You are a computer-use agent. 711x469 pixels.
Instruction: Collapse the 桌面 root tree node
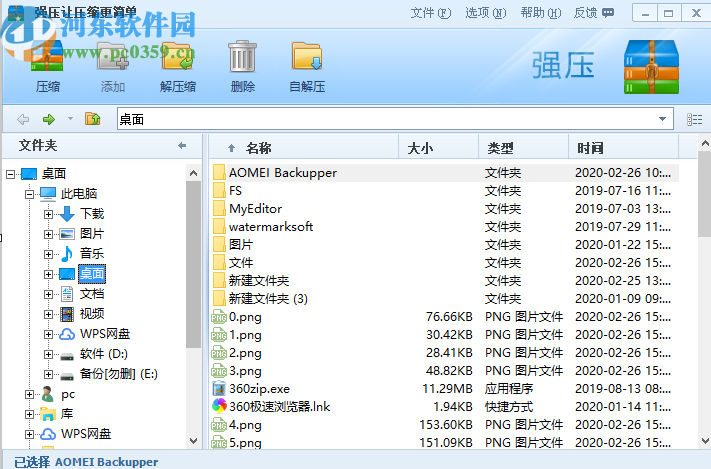tap(10, 174)
